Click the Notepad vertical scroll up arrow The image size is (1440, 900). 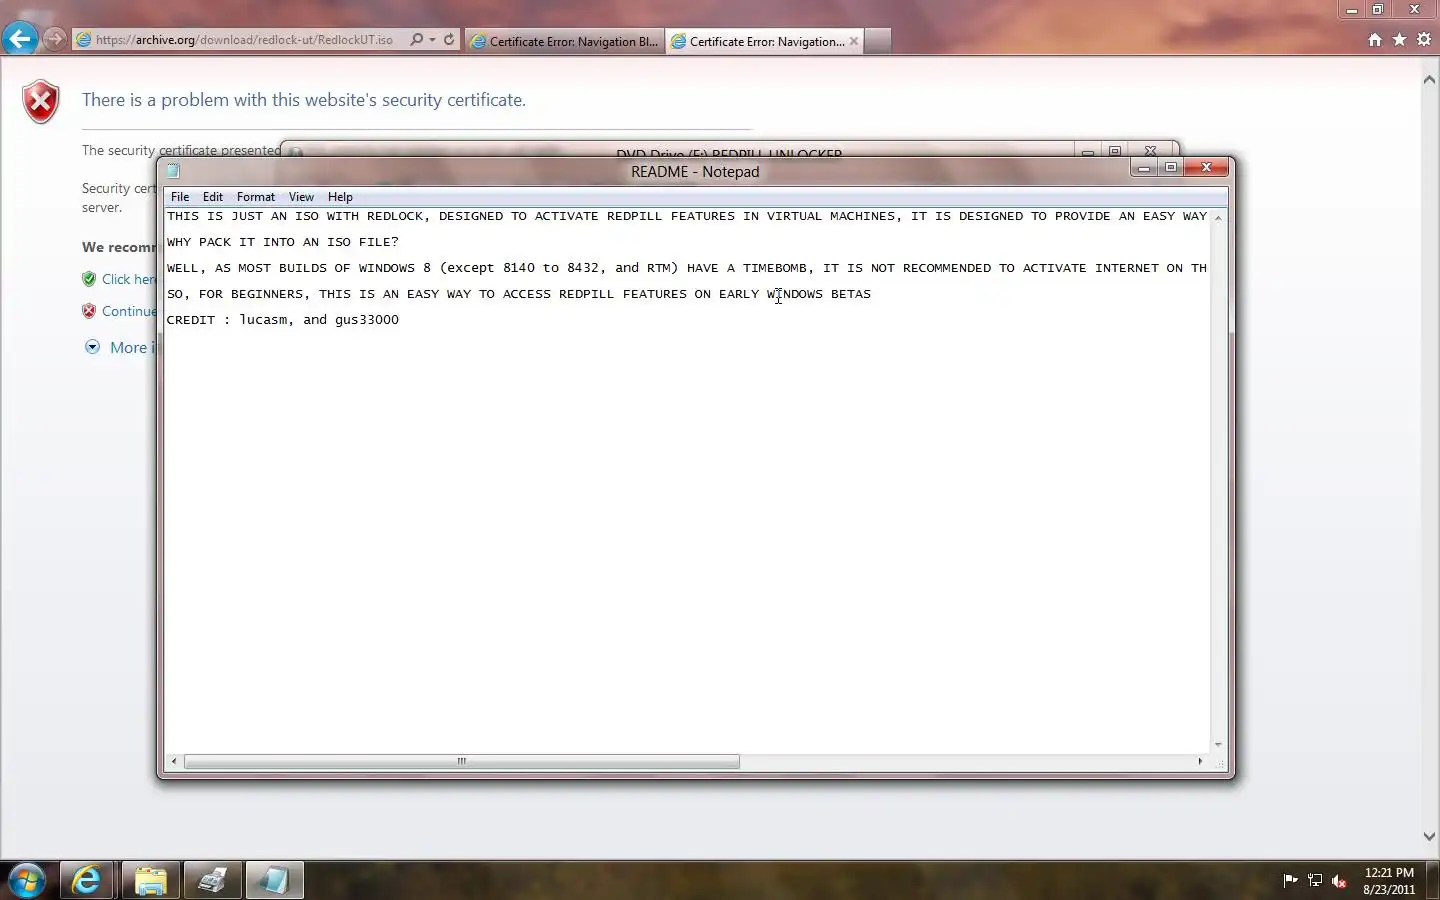tap(1218, 217)
